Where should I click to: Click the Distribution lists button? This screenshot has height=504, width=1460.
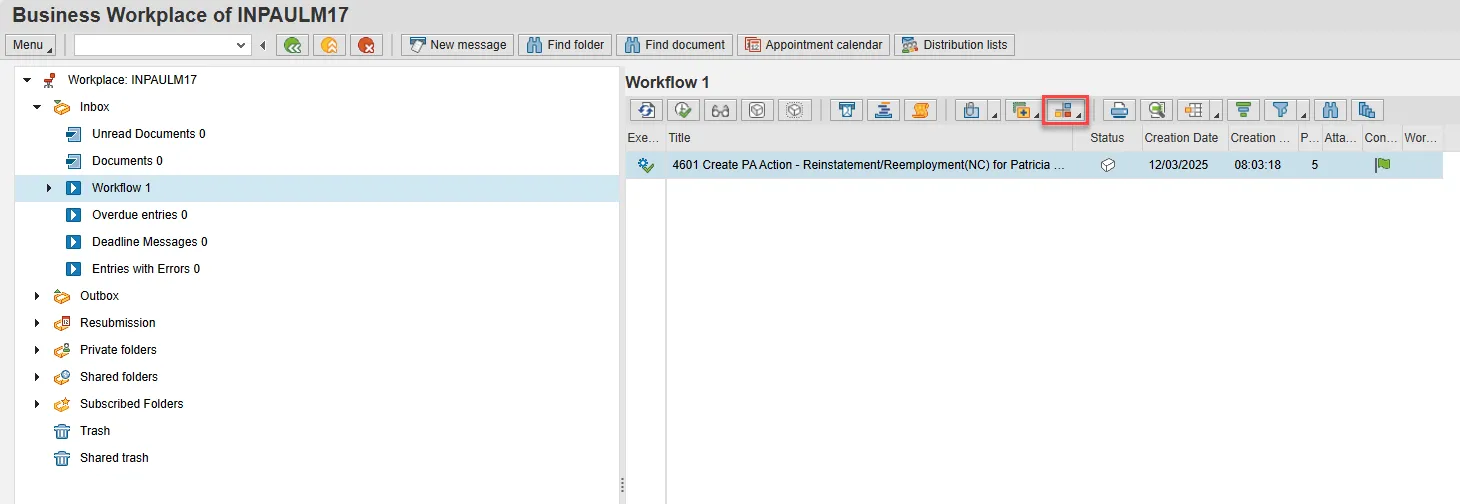pos(954,45)
